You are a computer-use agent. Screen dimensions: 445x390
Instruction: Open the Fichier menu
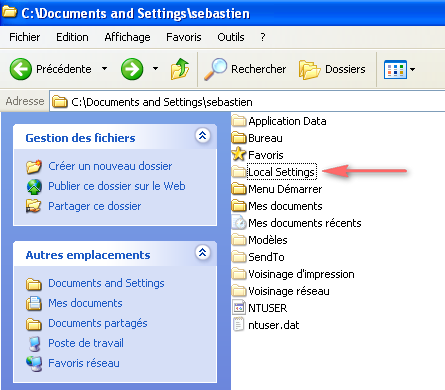(25, 37)
